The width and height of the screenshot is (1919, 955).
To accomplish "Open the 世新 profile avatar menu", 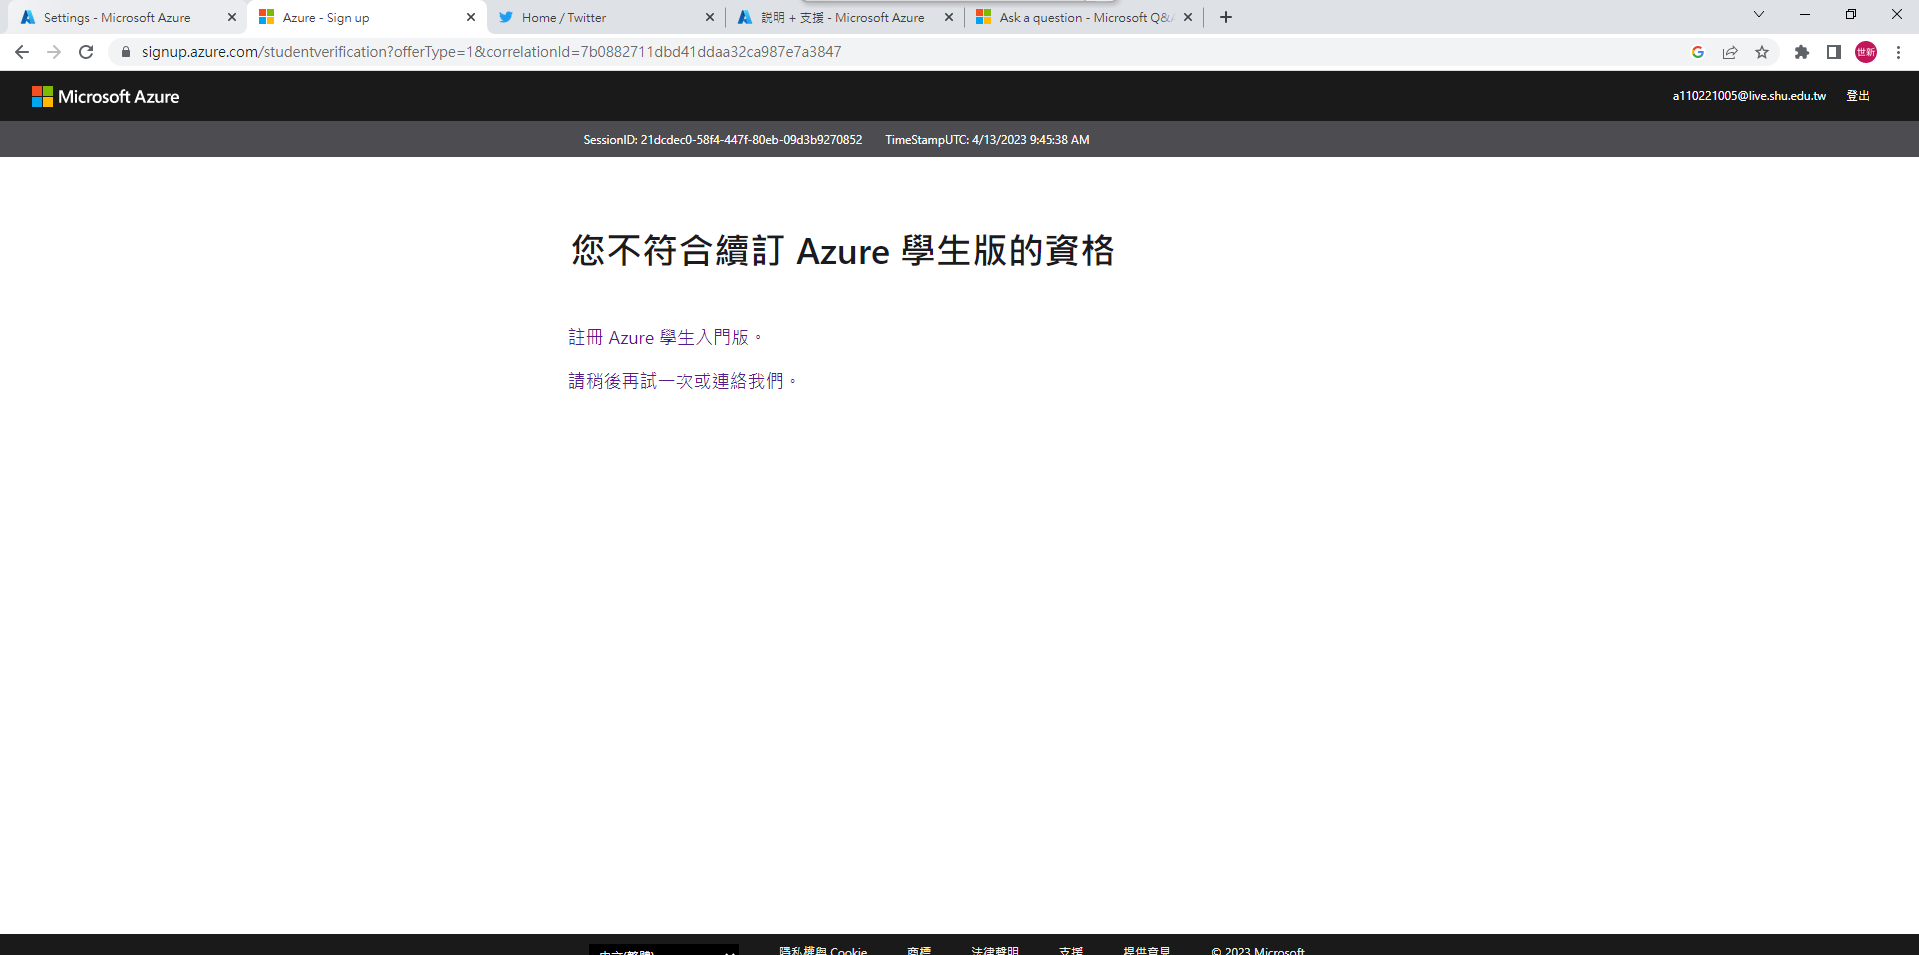I will point(1866,52).
